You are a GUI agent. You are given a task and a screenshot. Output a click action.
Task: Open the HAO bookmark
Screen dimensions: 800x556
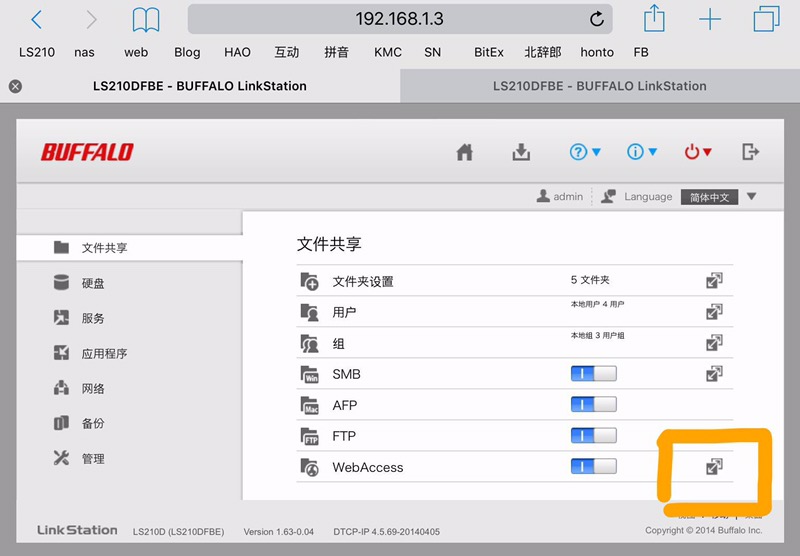pos(237,53)
